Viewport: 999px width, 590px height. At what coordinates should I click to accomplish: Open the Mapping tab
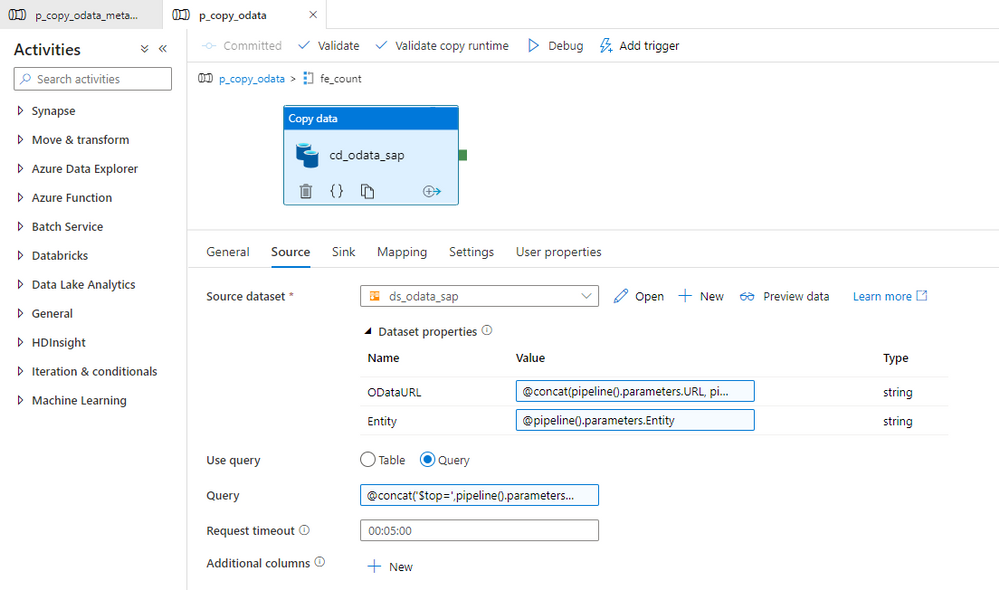[402, 252]
